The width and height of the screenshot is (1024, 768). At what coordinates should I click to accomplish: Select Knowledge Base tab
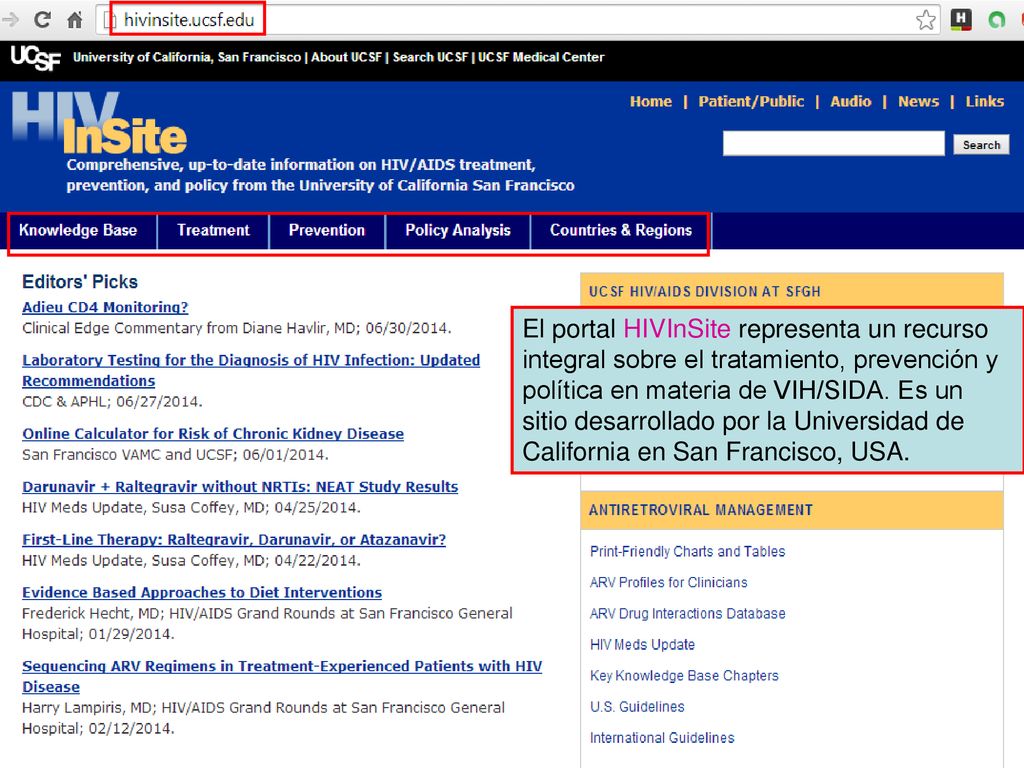click(x=78, y=231)
